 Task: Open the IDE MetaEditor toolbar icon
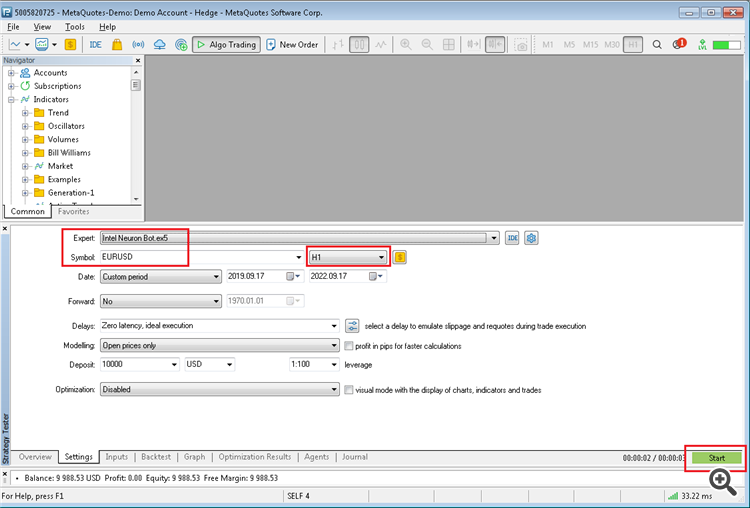tap(95, 44)
